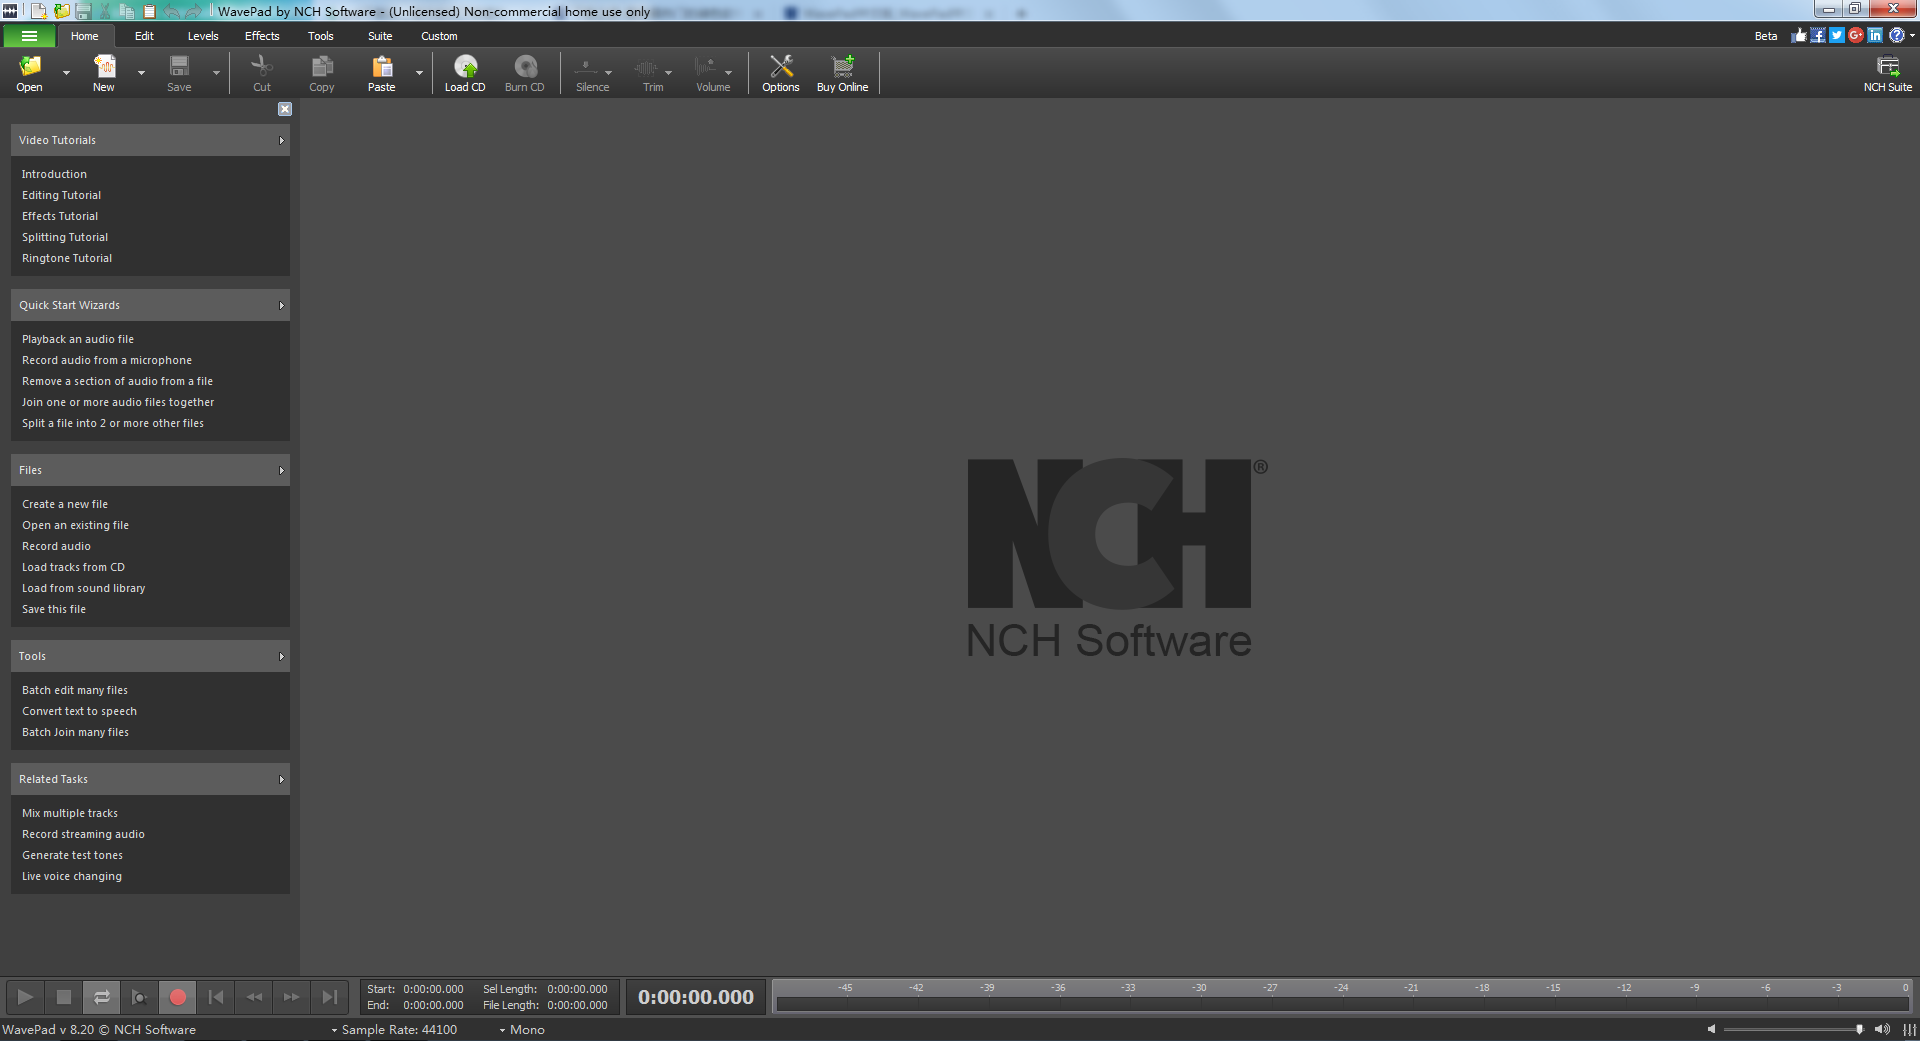Click the Paste toolbar icon
Image resolution: width=1920 pixels, height=1041 pixels.
point(382,67)
